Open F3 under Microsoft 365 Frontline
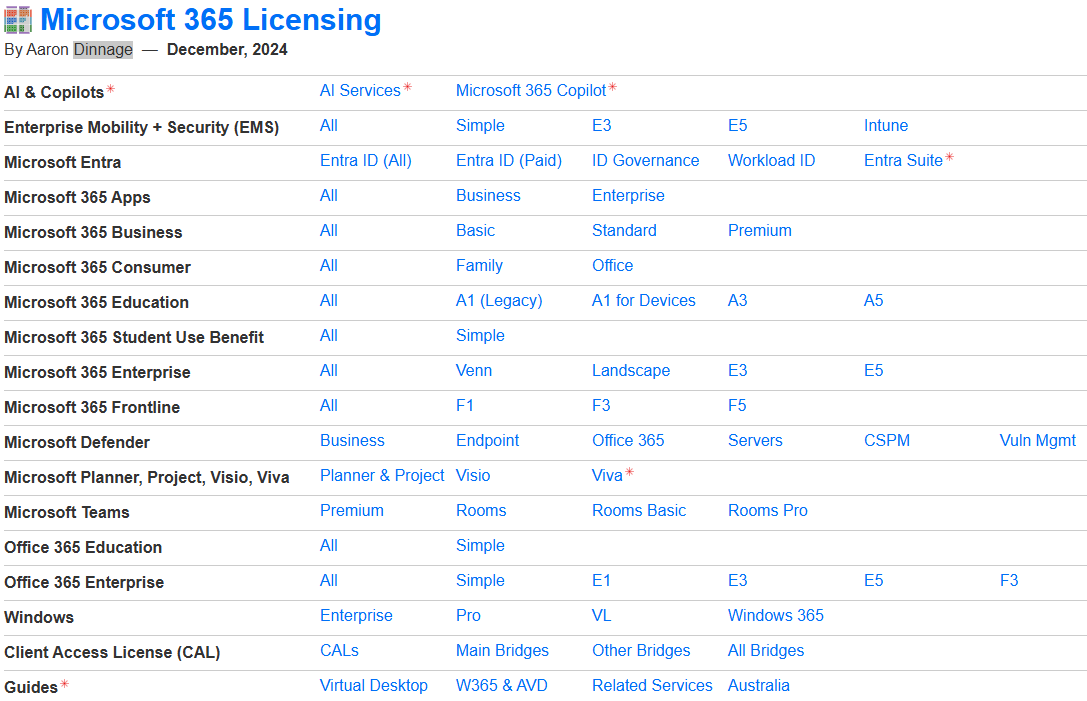The width and height of the screenshot is (1087, 701). (x=599, y=405)
